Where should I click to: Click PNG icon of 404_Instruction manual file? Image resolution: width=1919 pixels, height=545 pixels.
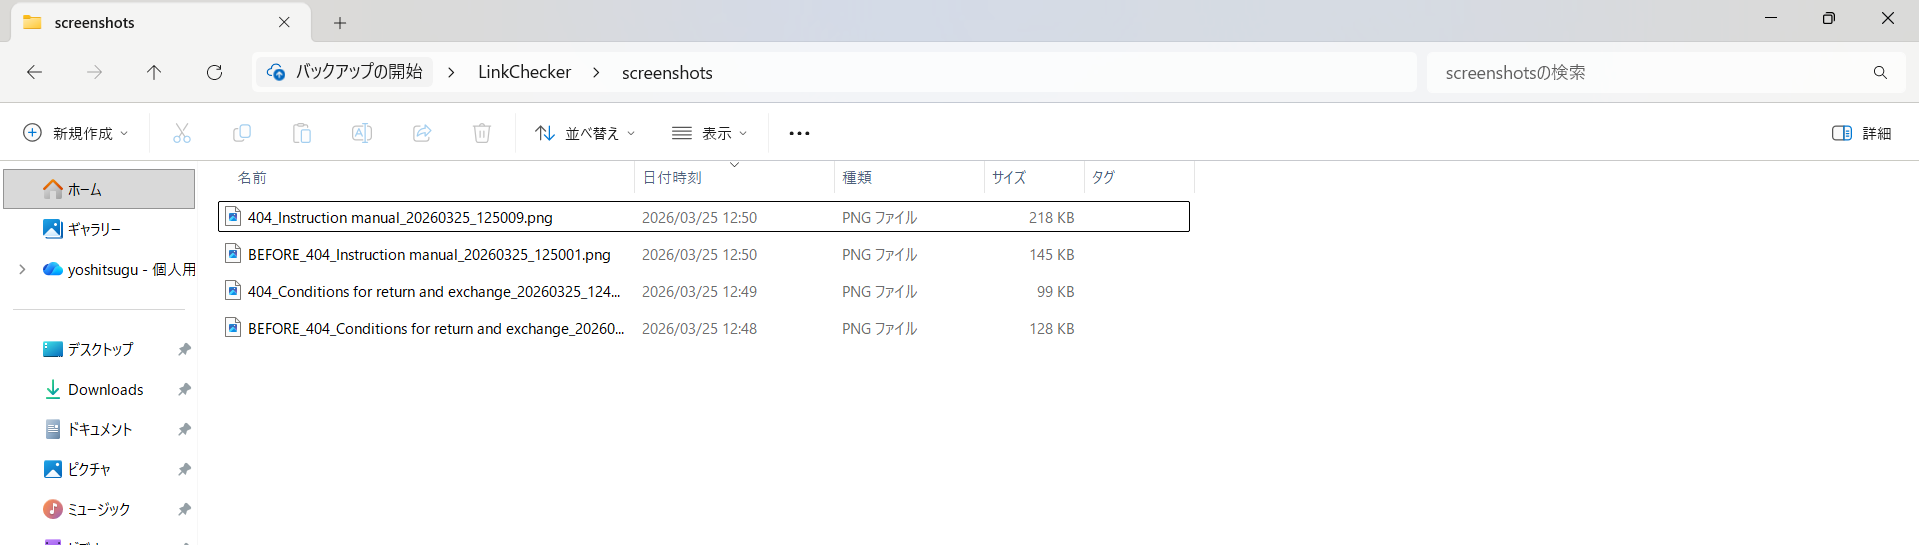(233, 216)
